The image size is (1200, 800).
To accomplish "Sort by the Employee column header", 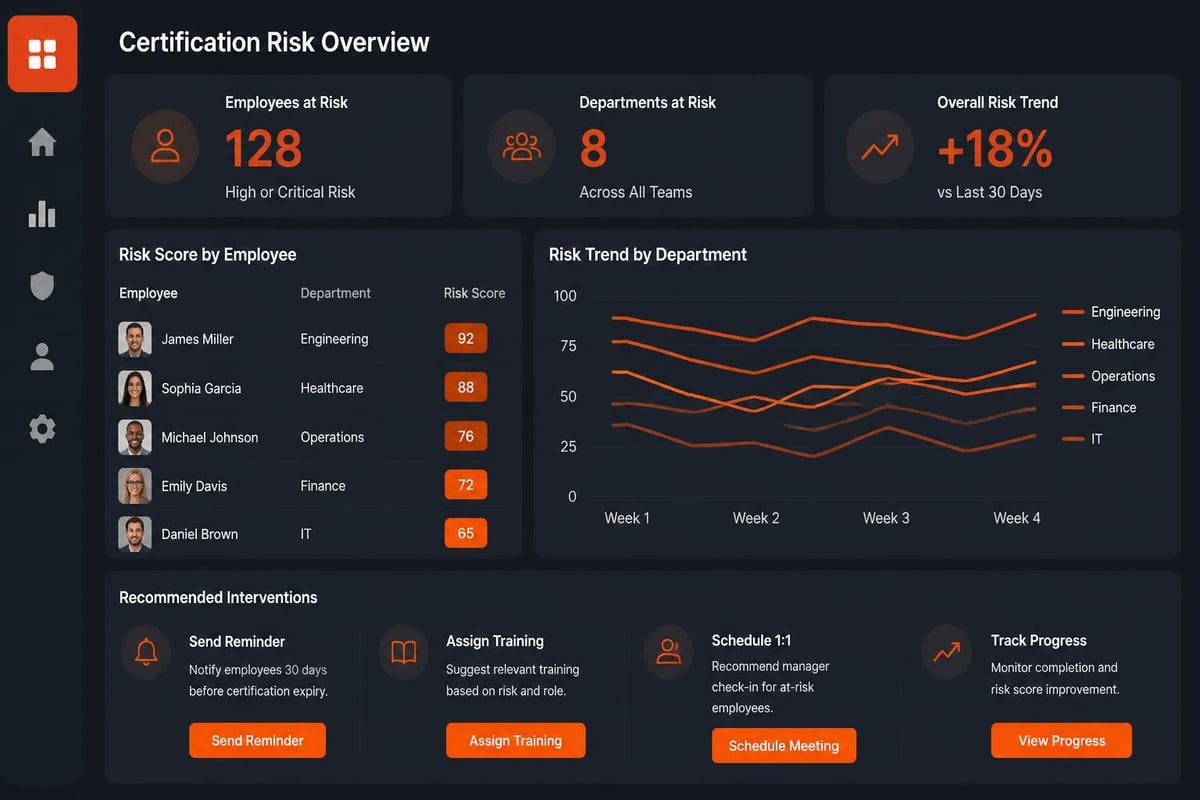I will (148, 293).
